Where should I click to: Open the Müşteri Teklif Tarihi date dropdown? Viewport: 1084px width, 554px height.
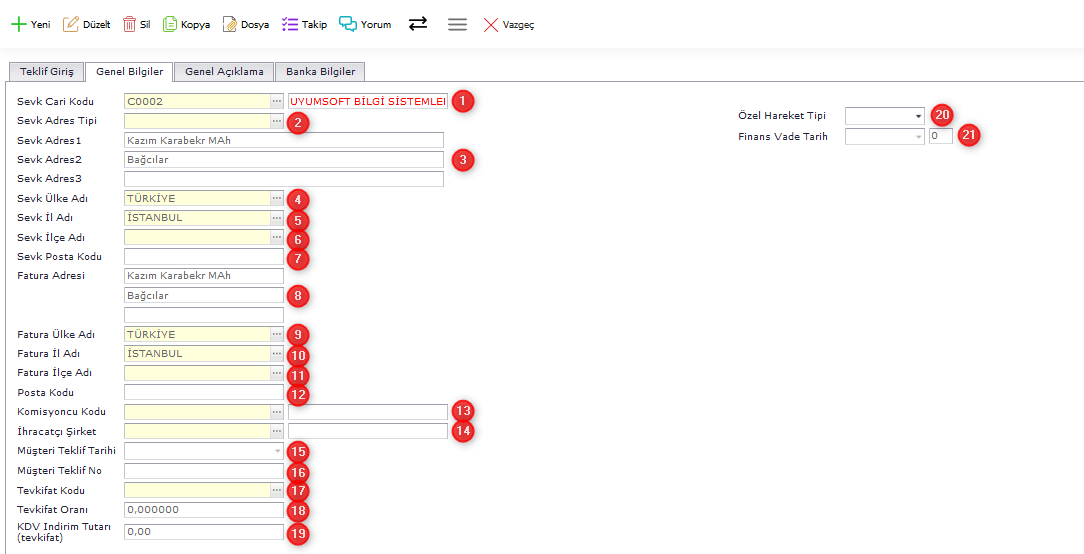coord(277,452)
